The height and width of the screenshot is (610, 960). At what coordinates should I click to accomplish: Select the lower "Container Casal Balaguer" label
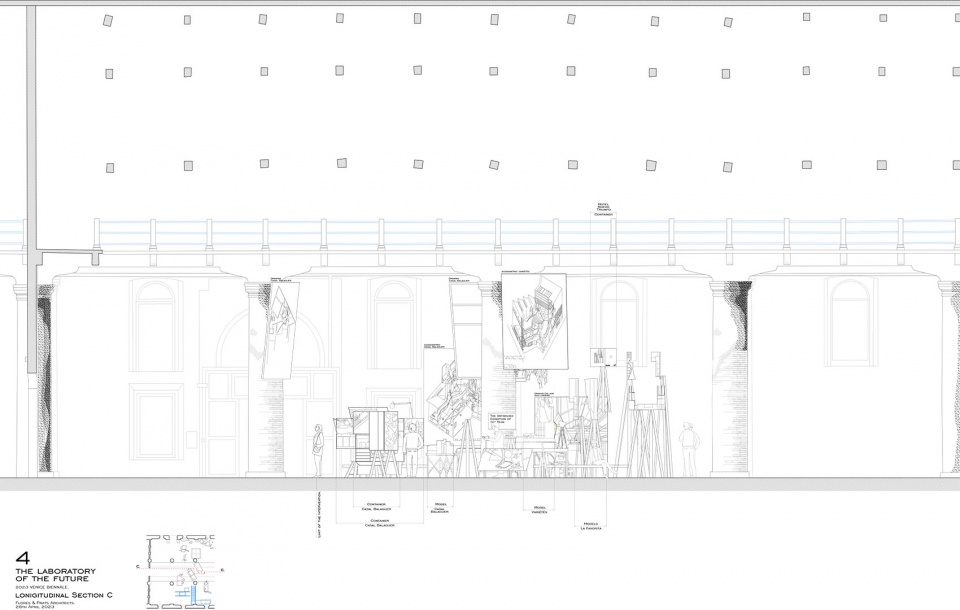(380, 523)
